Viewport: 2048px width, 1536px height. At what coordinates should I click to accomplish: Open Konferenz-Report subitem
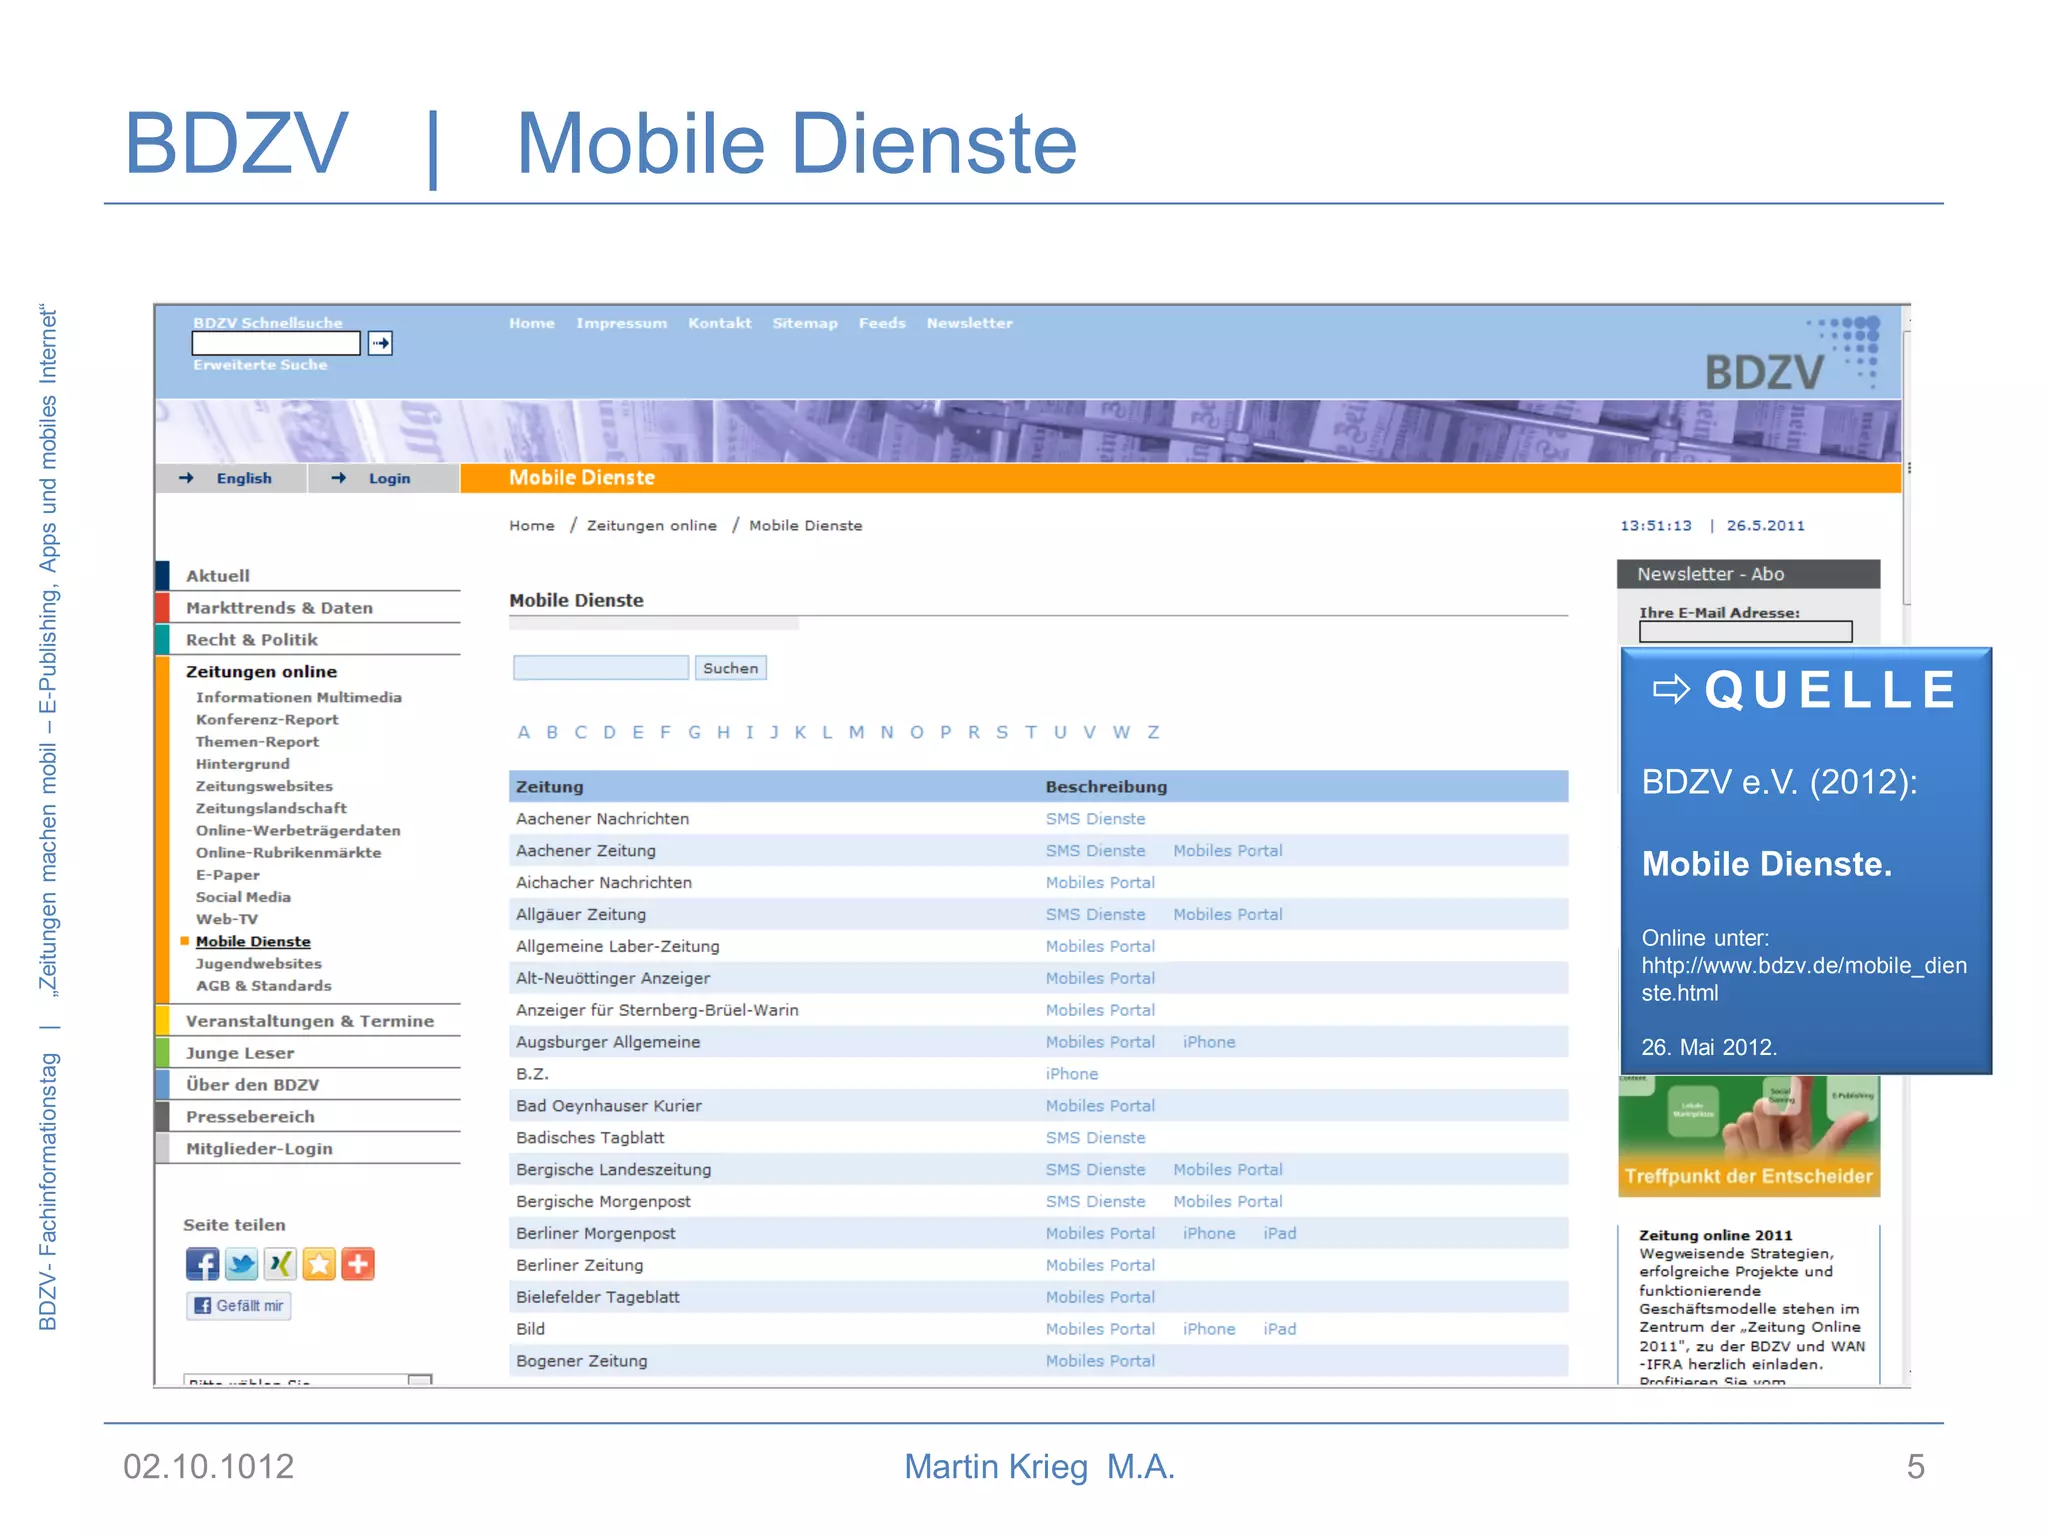click(267, 720)
